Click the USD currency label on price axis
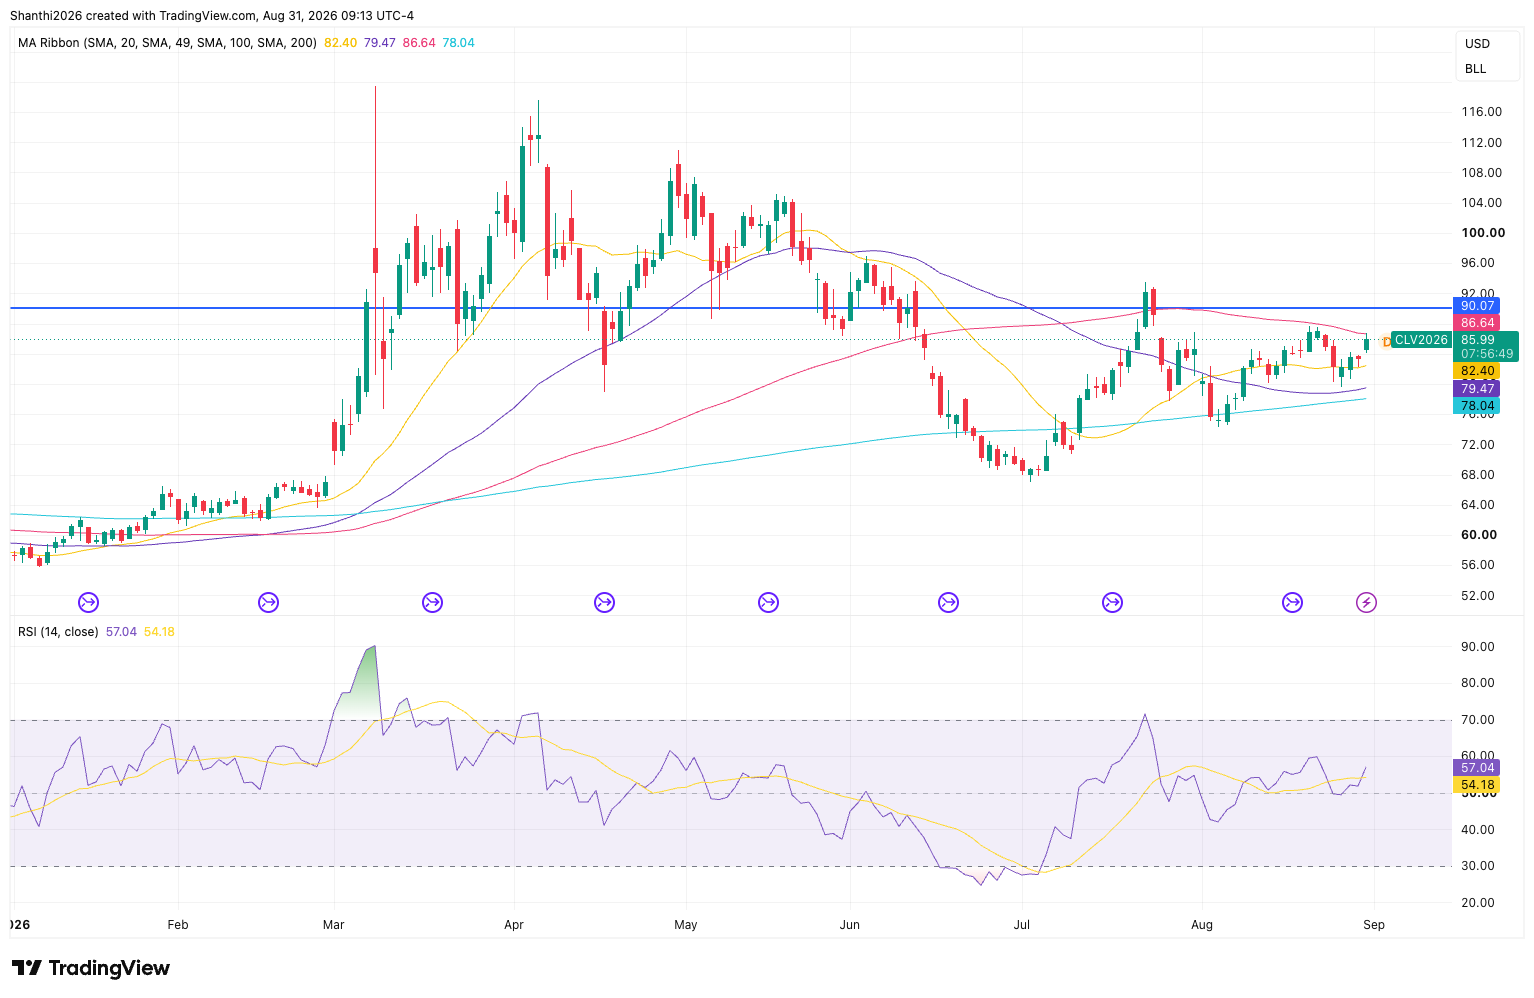1534x998 pixels. [x=1477, y=44]
